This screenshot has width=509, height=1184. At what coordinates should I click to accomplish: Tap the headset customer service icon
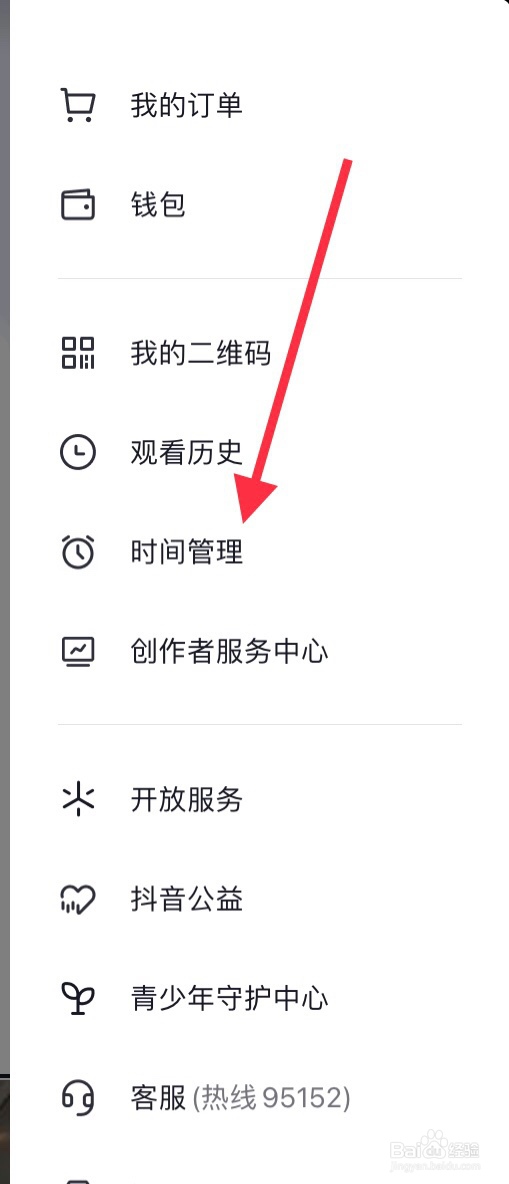point(78,1098)
